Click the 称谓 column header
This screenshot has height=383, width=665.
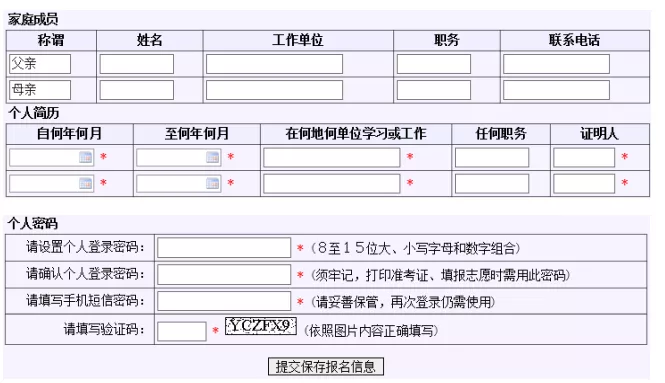[51, 40]
